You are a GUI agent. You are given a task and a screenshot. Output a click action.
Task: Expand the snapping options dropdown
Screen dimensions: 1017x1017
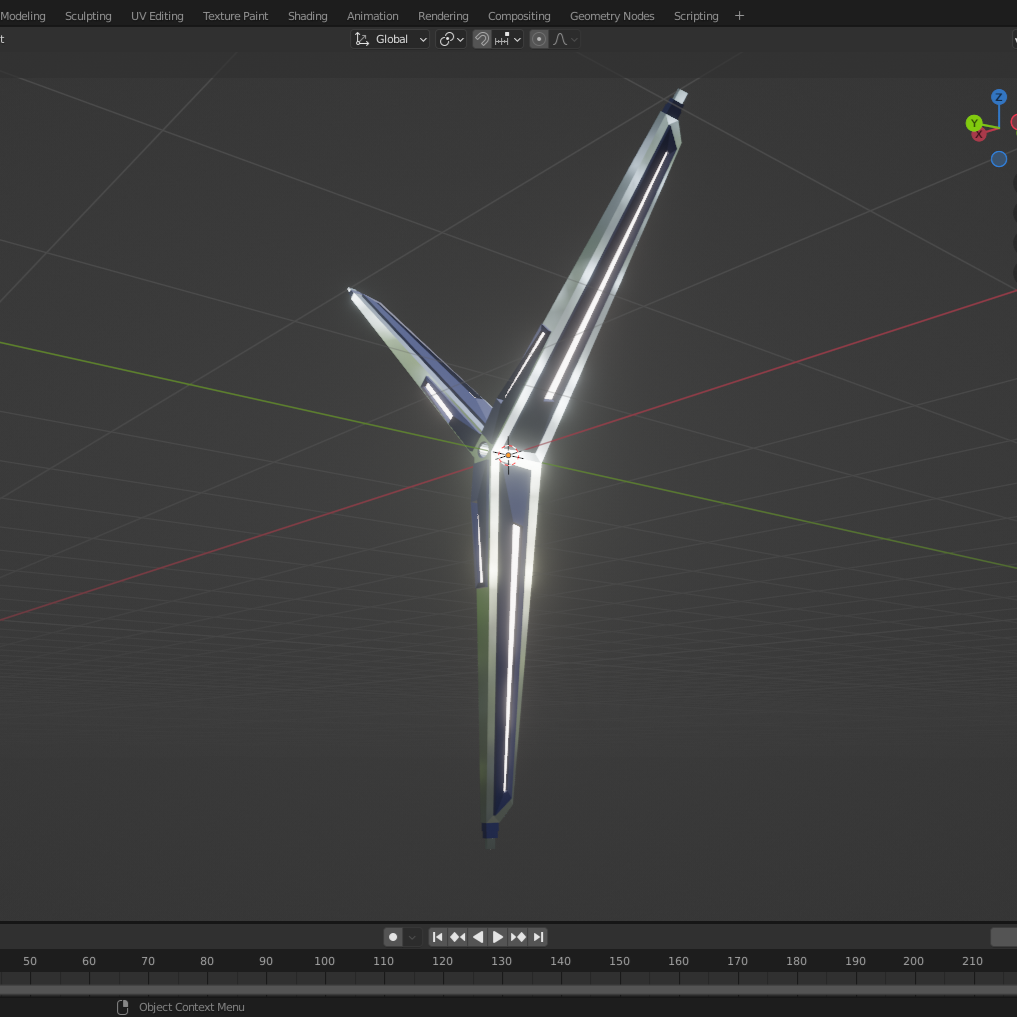509,39
